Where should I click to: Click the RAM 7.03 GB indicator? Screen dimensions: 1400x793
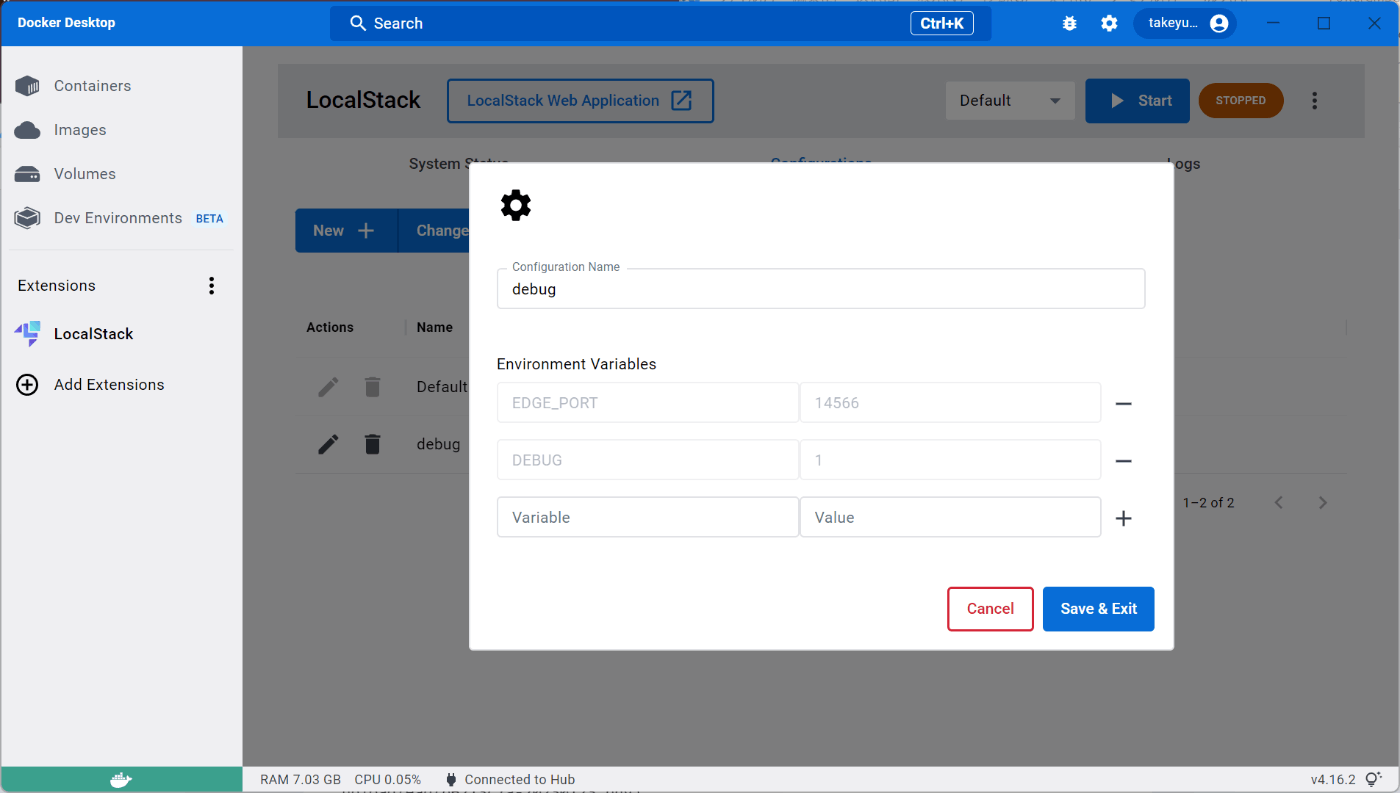click(300, 780)
